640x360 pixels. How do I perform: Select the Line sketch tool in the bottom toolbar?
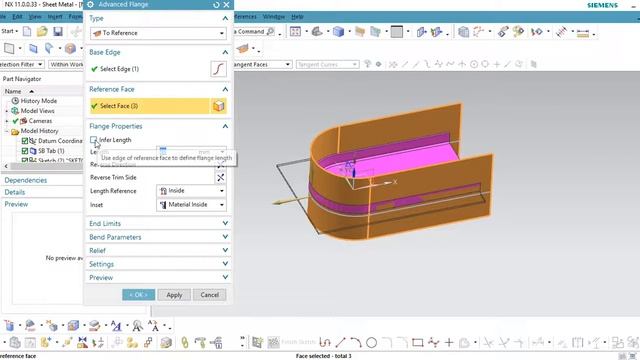pos(340,342)
